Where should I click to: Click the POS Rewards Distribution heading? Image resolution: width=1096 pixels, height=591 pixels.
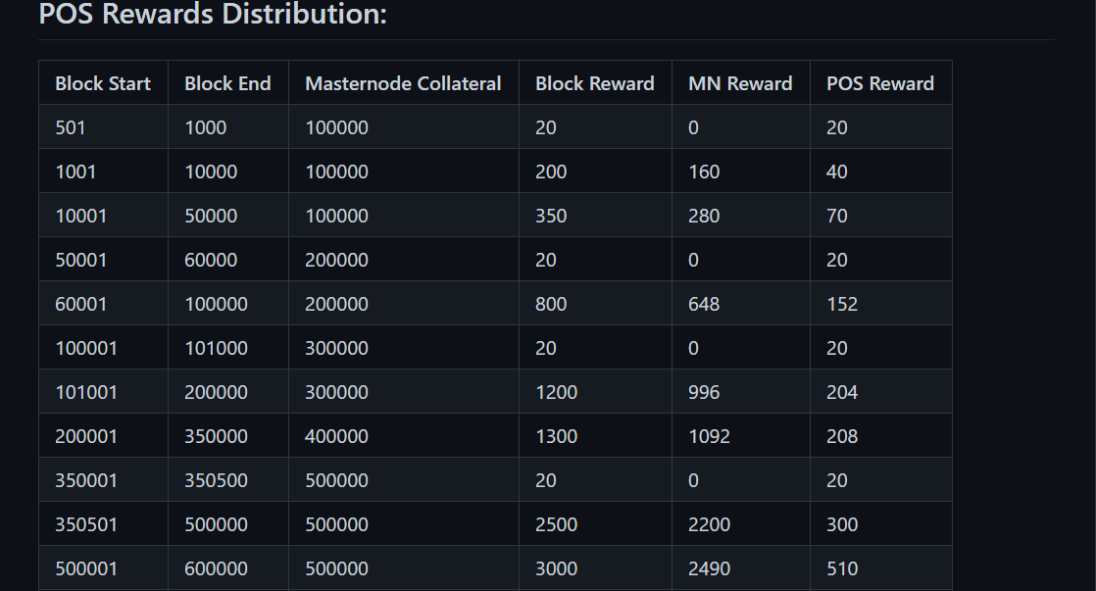(x=212, y=14)
